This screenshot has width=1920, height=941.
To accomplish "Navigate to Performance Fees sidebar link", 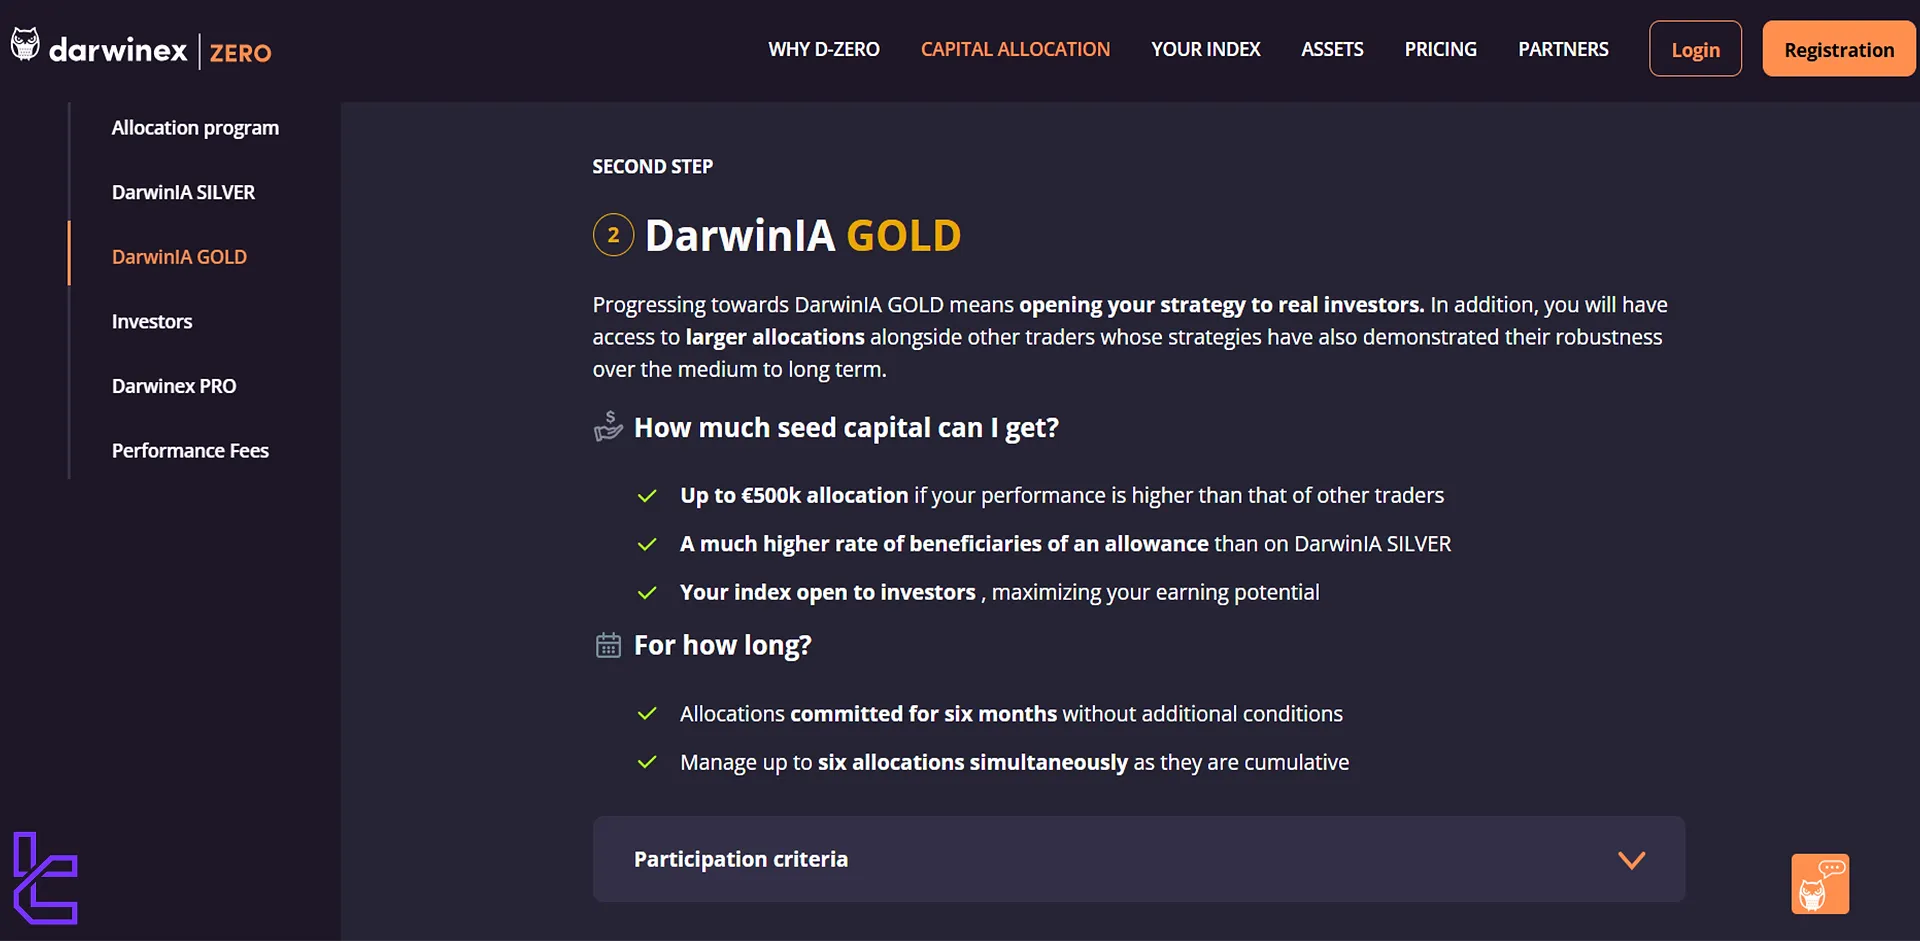I will (x=190, y=451).
